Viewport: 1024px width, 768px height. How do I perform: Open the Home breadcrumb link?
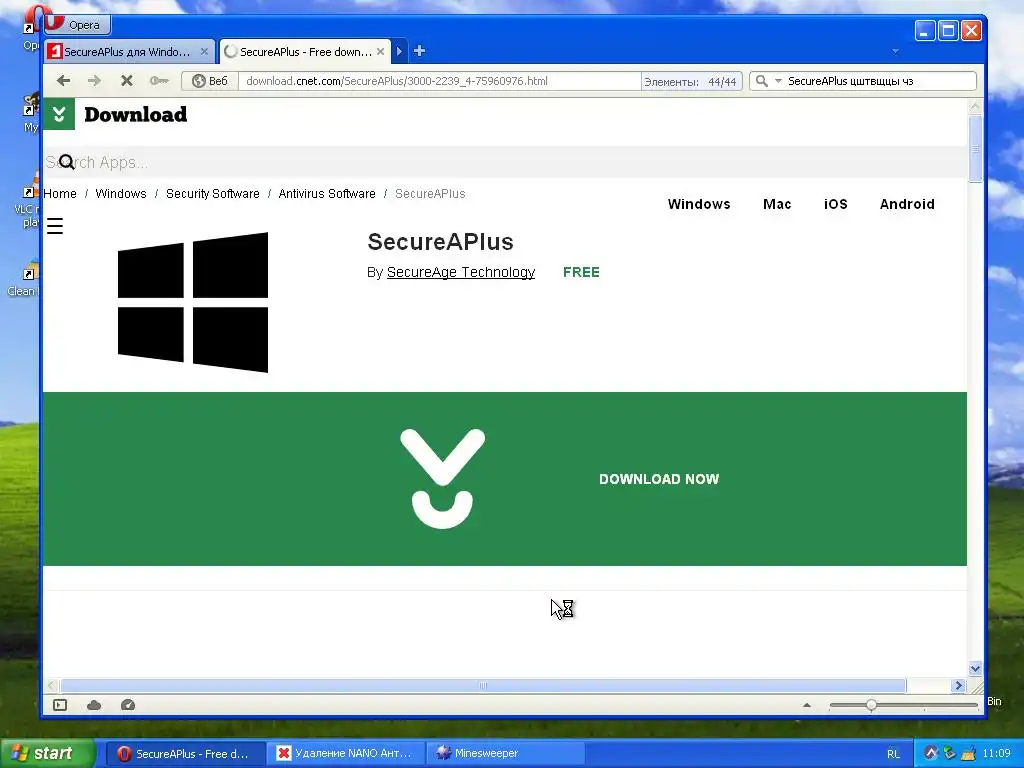pyautogui.click(x=59, y=194)
